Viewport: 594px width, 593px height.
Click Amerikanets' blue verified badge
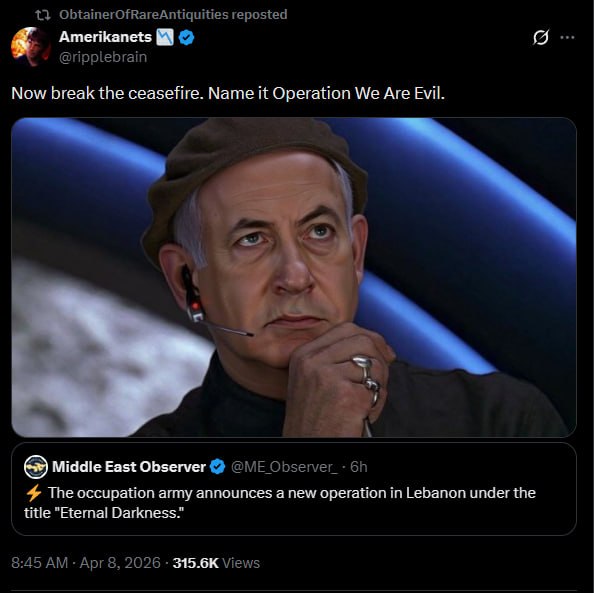point(186,38)
